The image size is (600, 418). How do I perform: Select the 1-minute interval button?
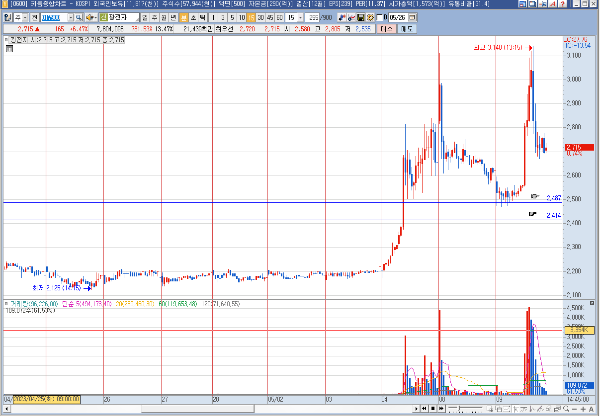click(x=213, y=18)
